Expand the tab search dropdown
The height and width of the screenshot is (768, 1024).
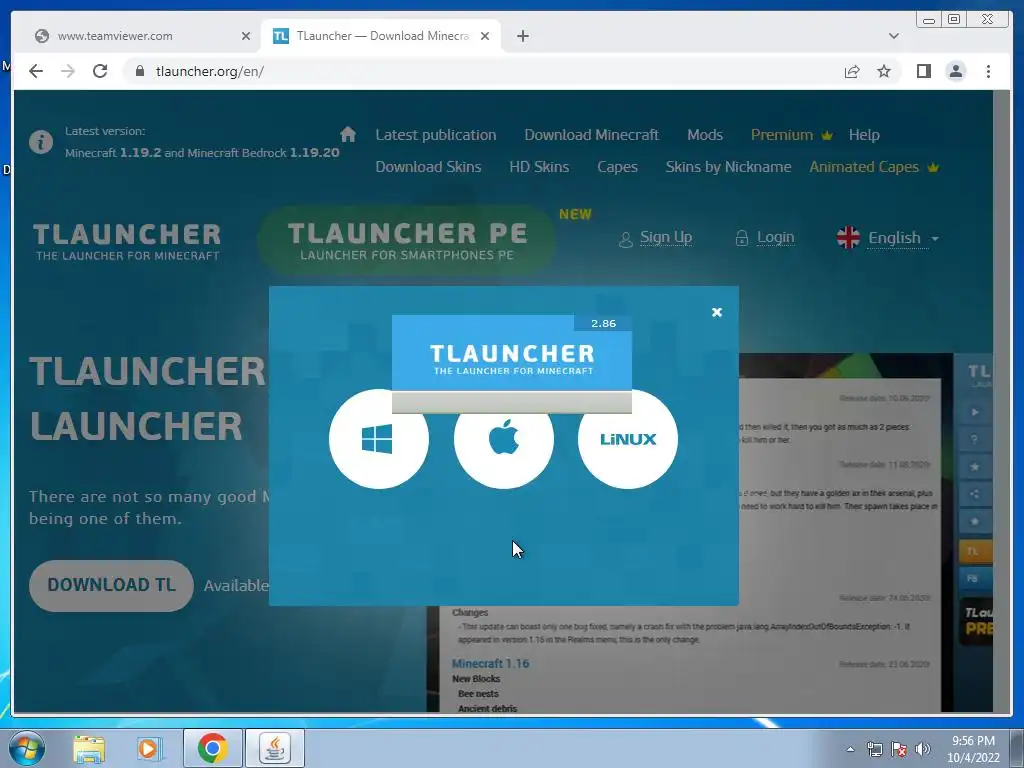[893, 36]
